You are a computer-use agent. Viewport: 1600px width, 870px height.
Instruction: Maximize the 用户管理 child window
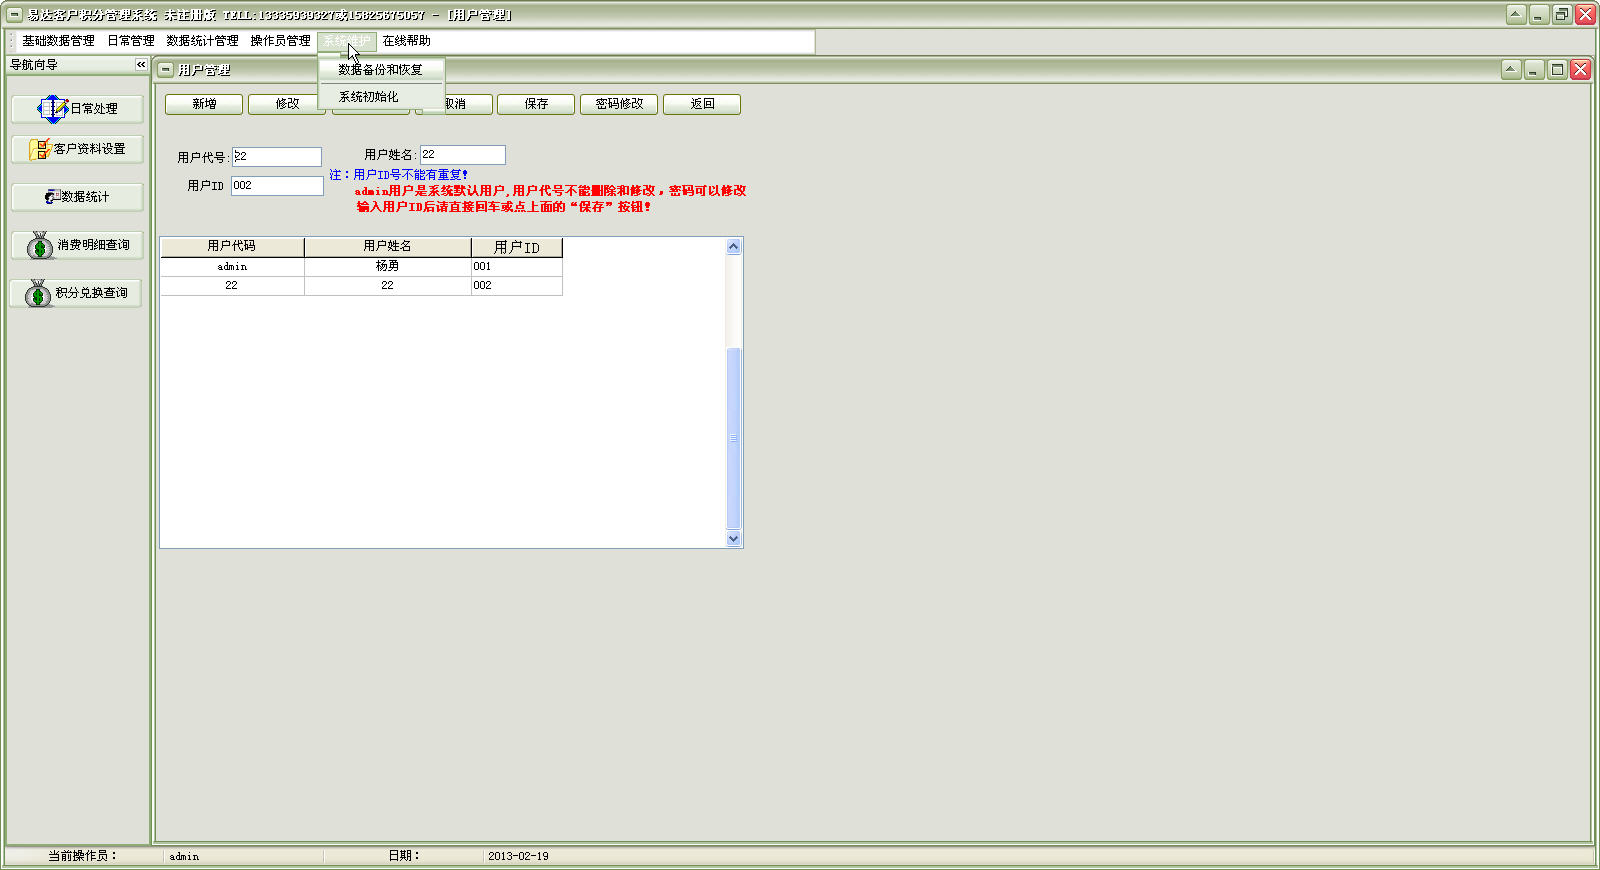click(x=1557, y=69)
